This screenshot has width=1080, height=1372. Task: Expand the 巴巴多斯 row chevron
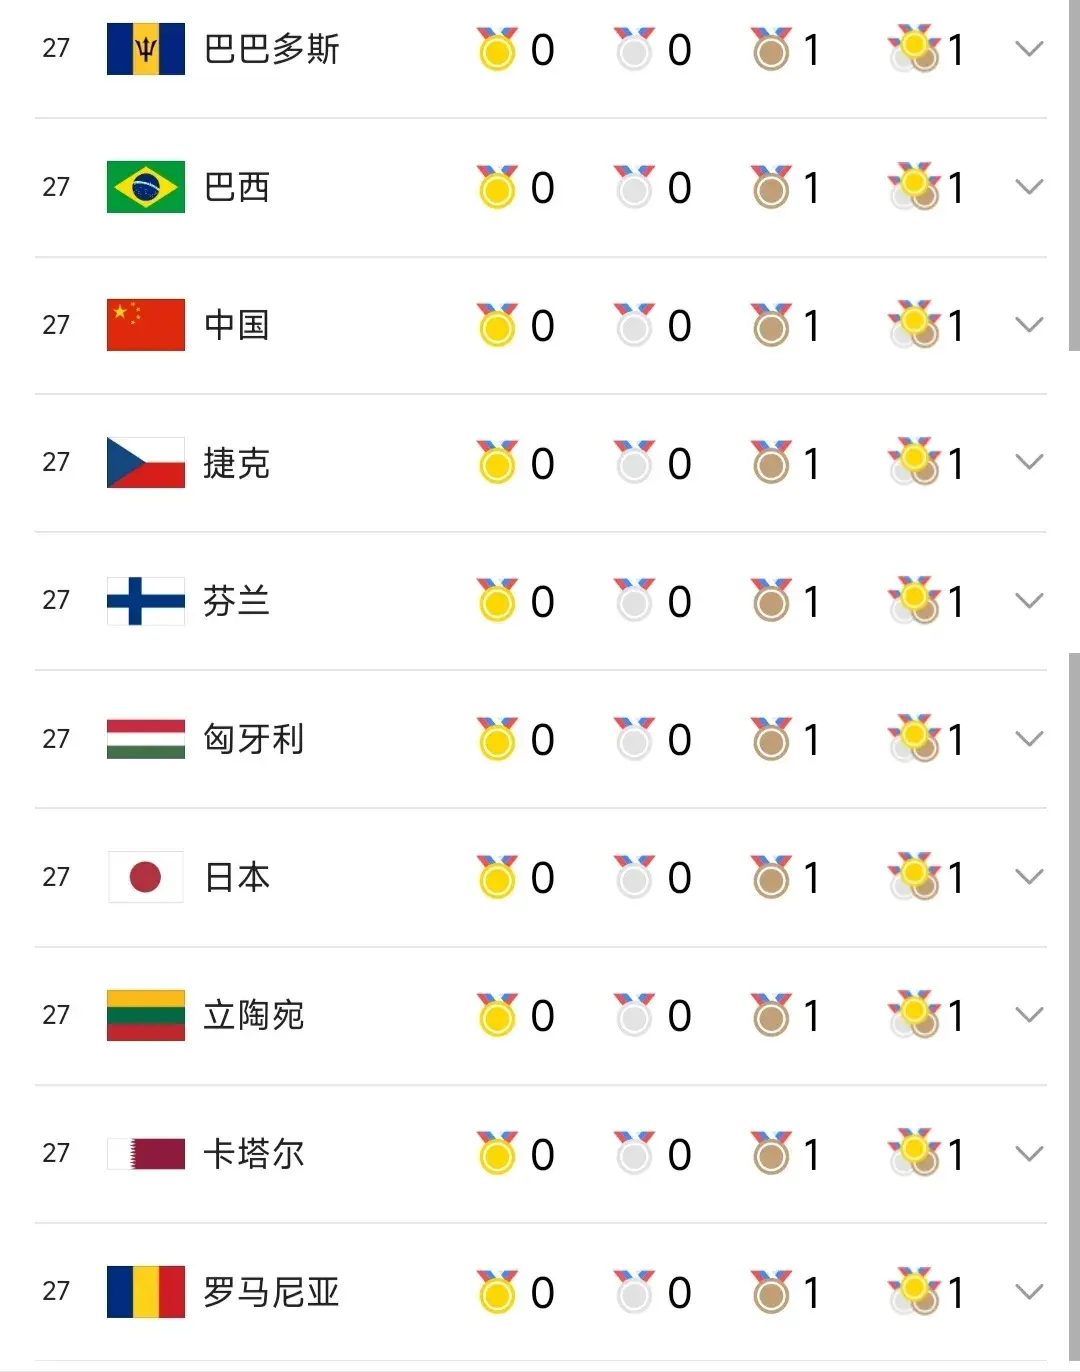coord(1029,48)
